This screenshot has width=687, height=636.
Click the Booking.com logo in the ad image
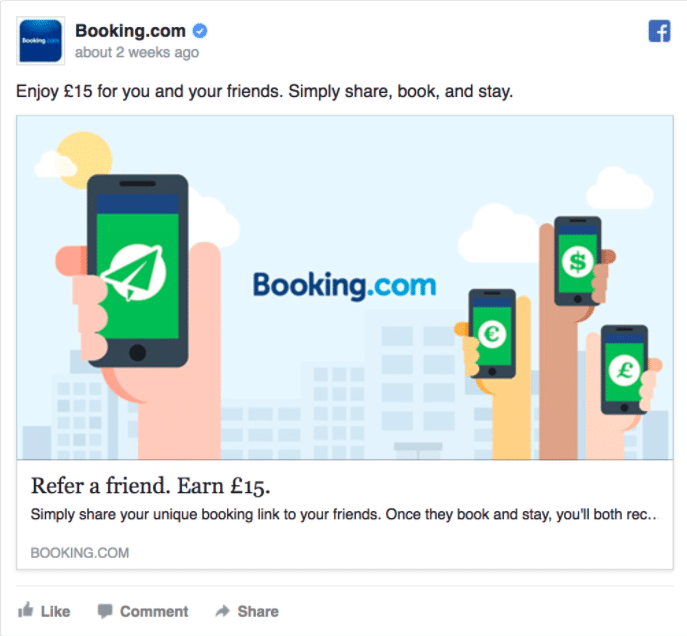click(x=344, y=286)
